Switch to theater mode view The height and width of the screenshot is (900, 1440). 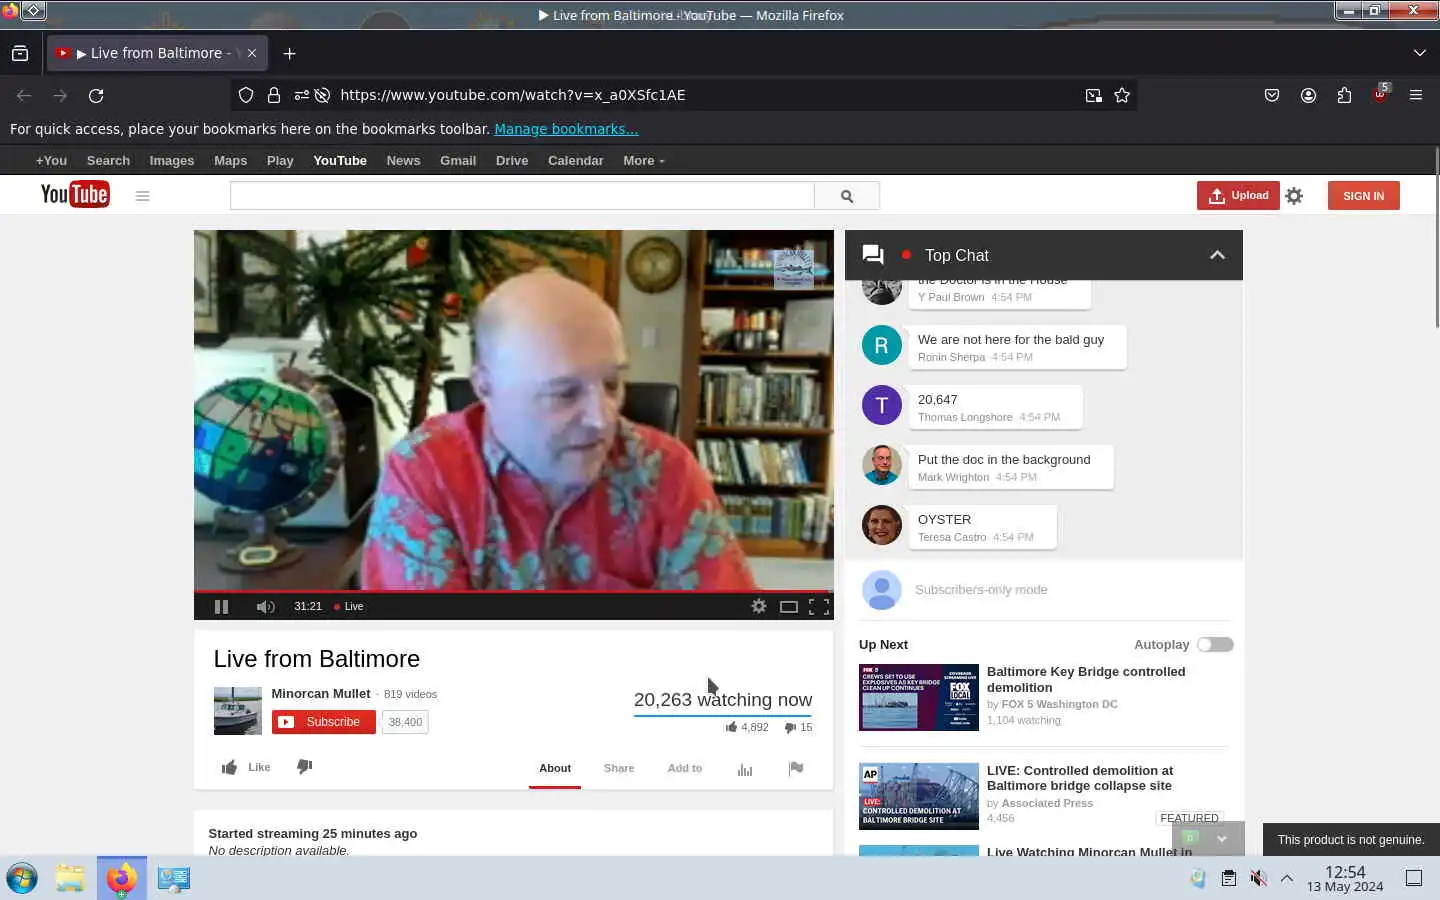(x=789, y=606)
